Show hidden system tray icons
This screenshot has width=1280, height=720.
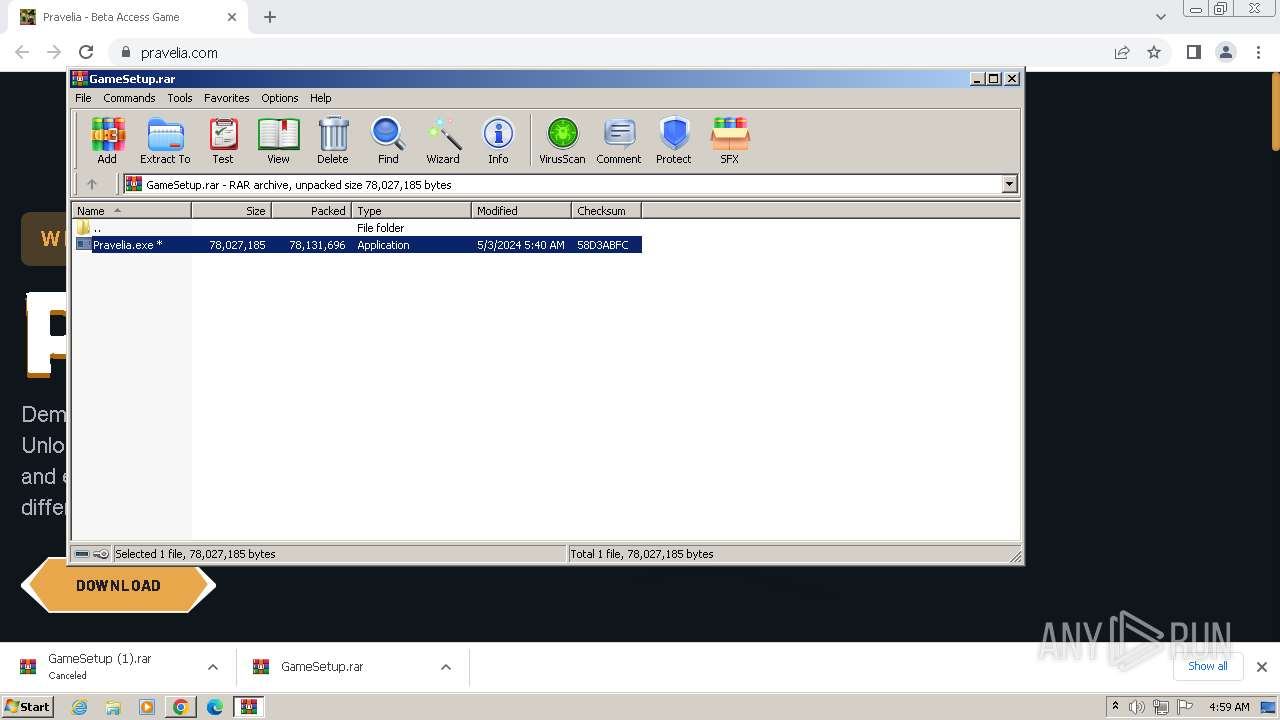tap(1115, 706)
